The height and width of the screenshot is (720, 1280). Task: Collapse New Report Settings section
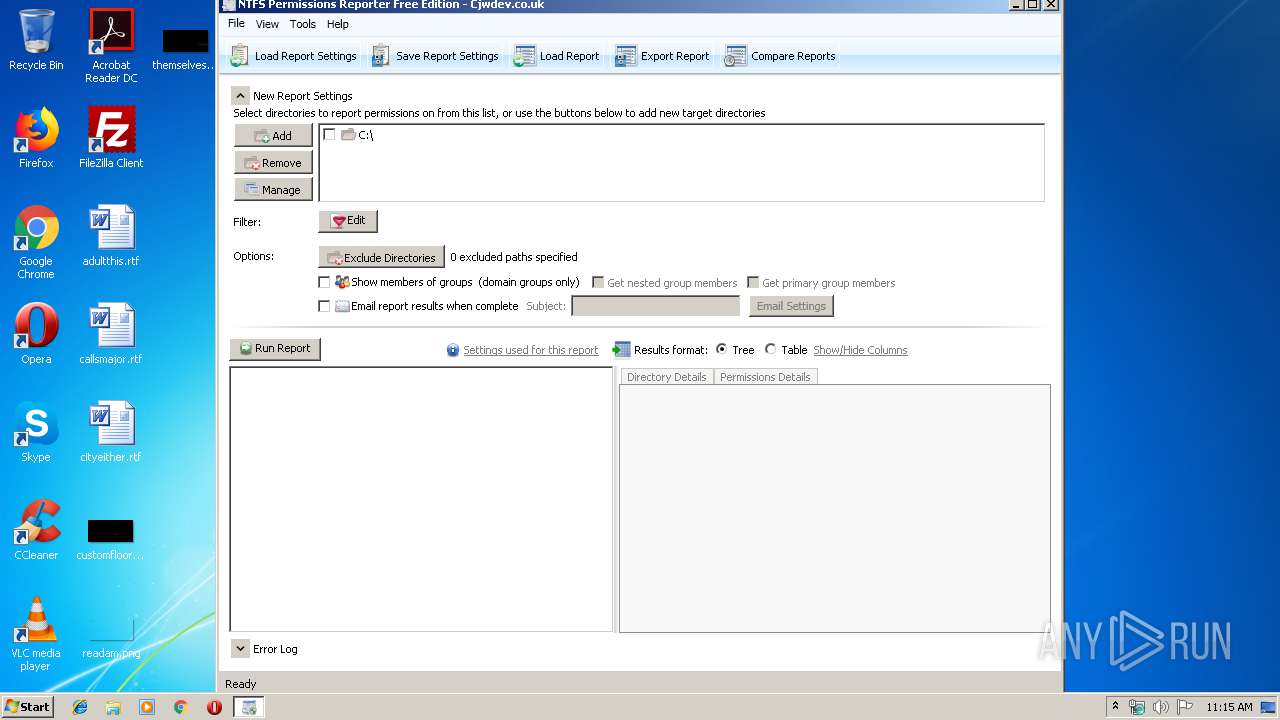click(240, 96)
